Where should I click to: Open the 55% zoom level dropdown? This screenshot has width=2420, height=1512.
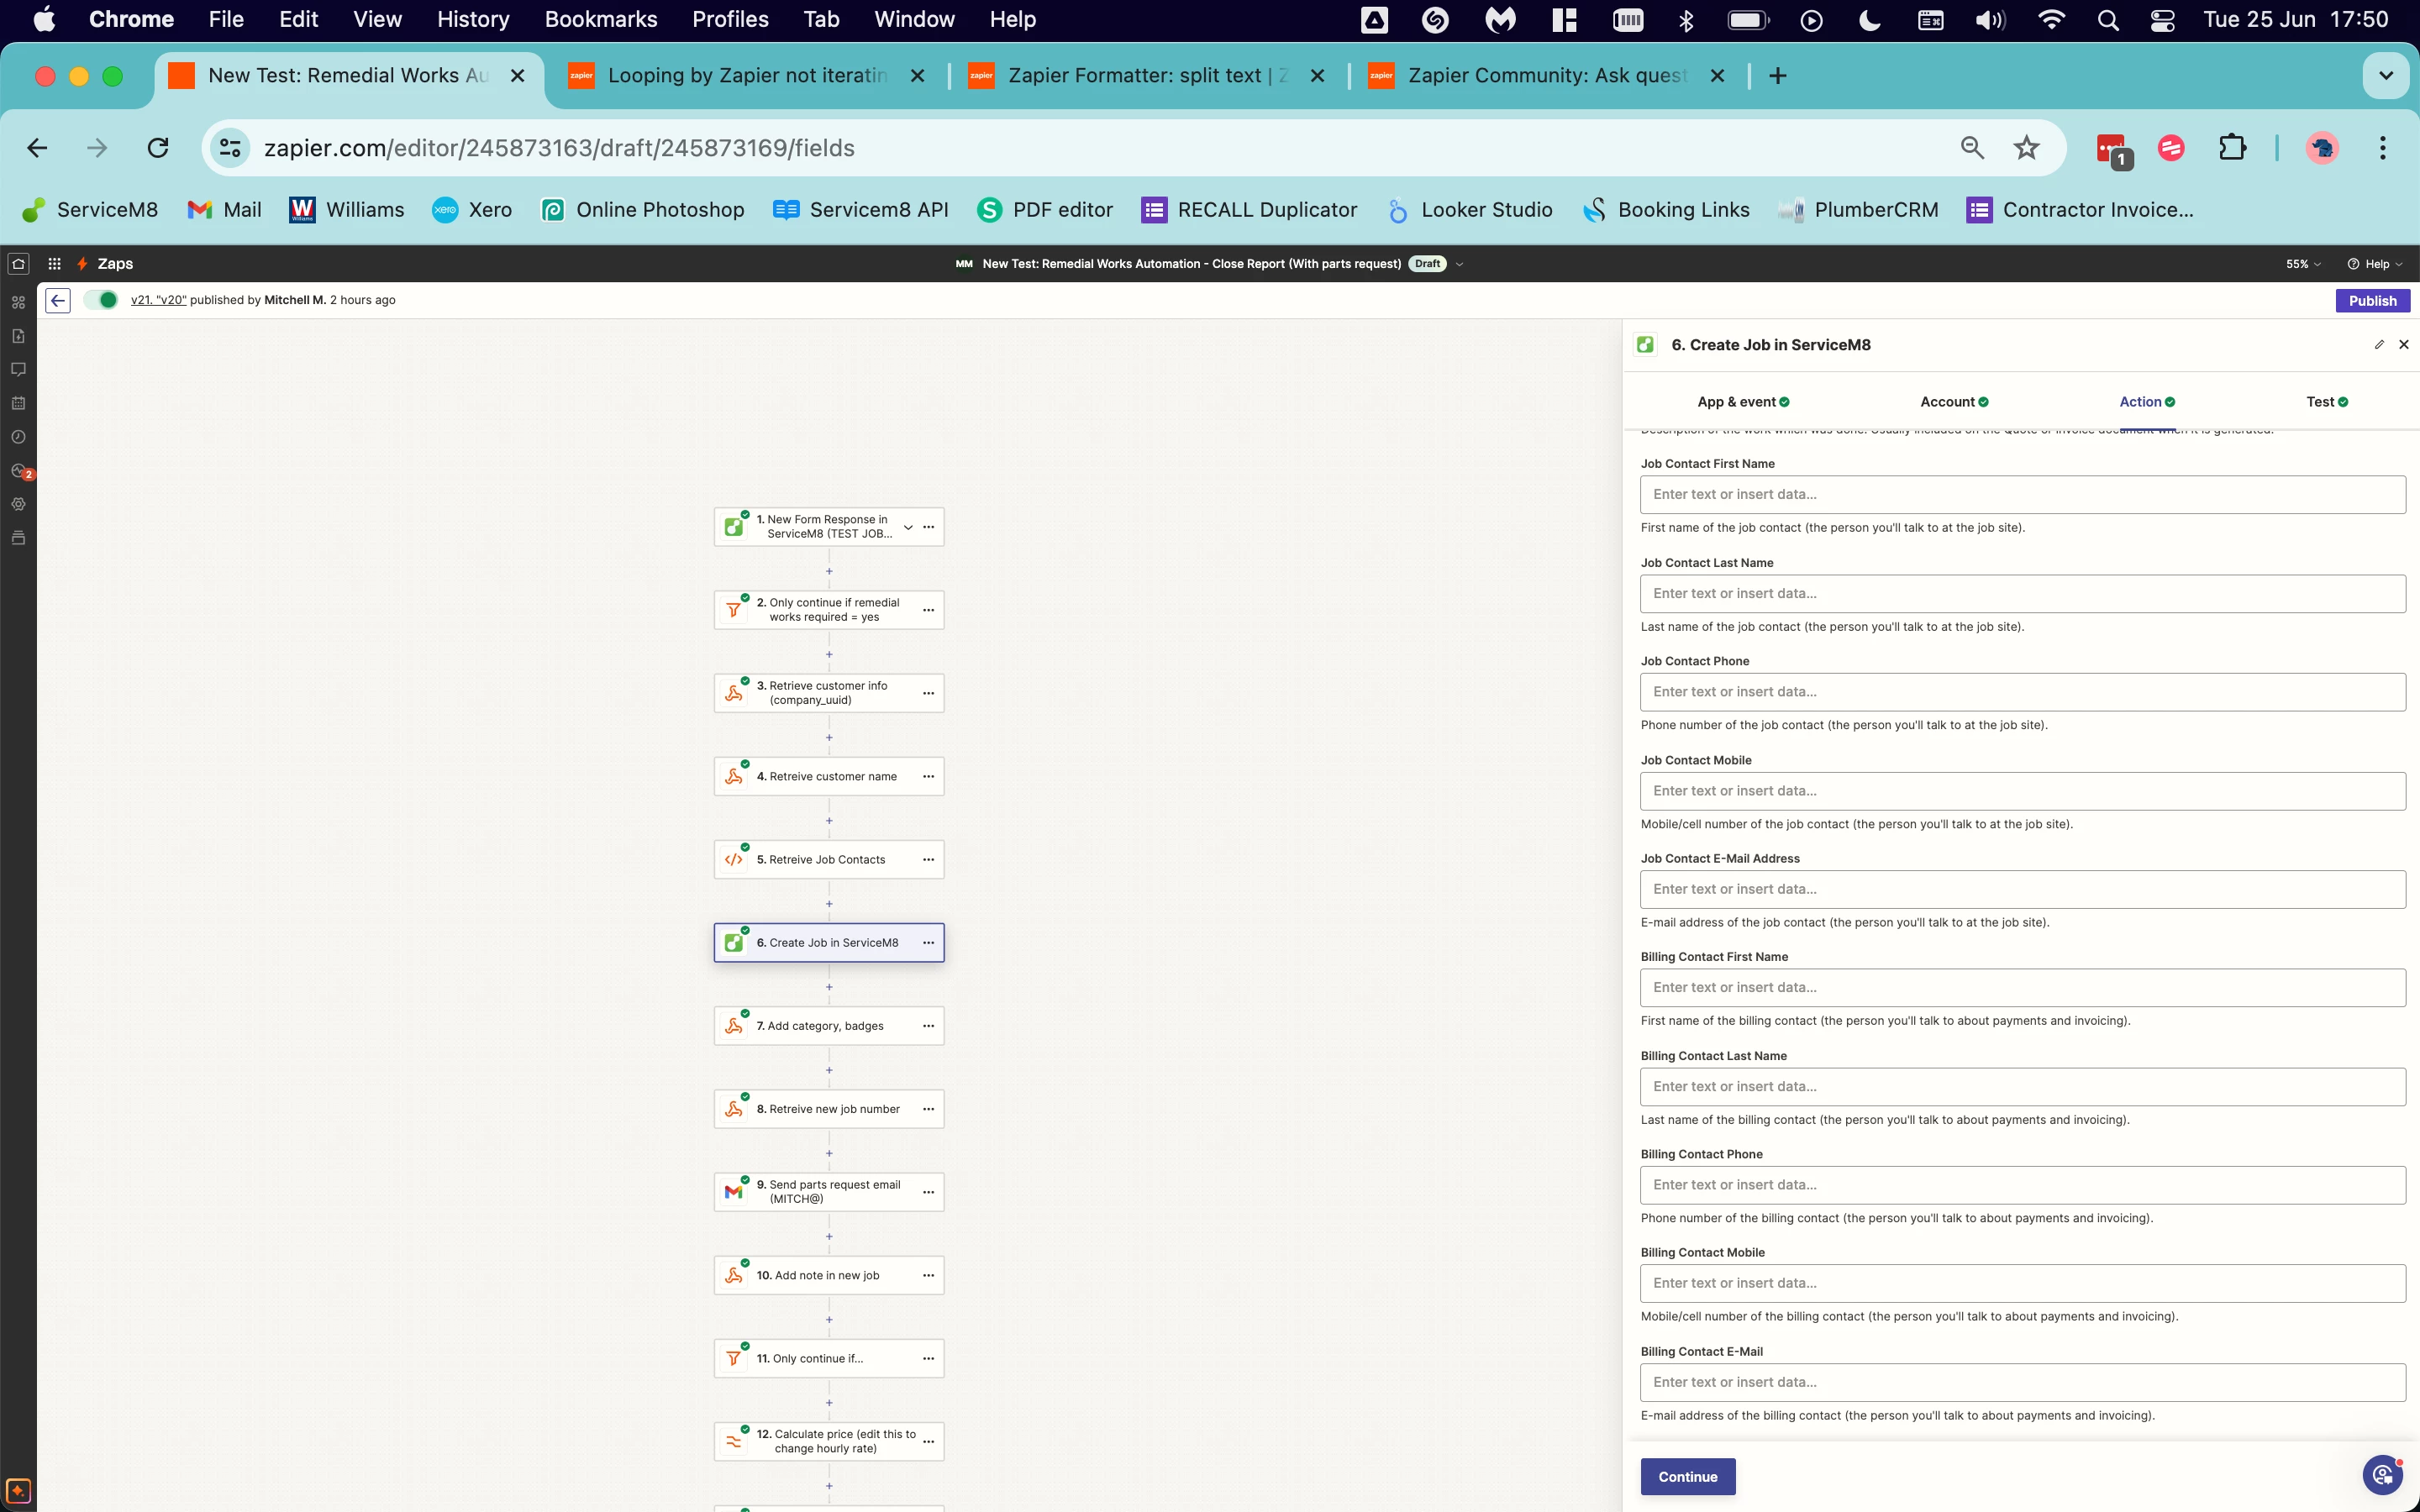click(x=2303, y=264)
